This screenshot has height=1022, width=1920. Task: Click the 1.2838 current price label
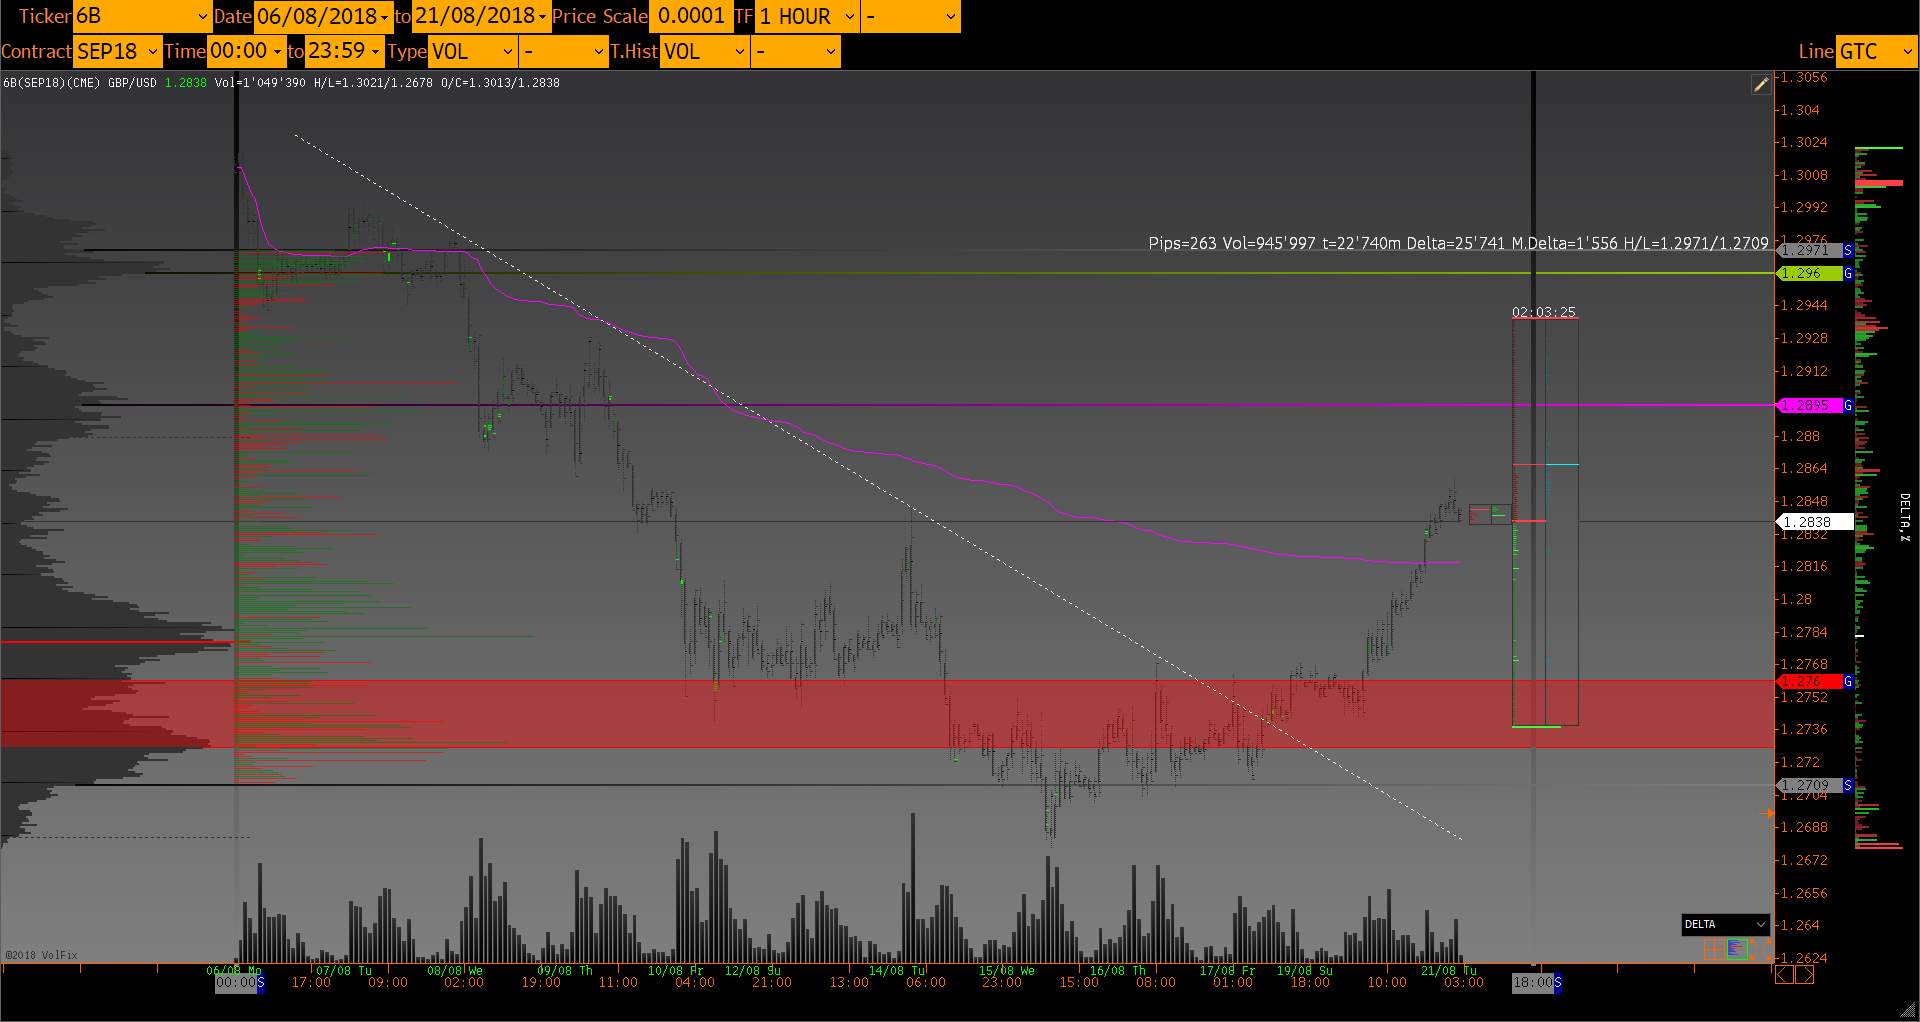[1814, 522]
